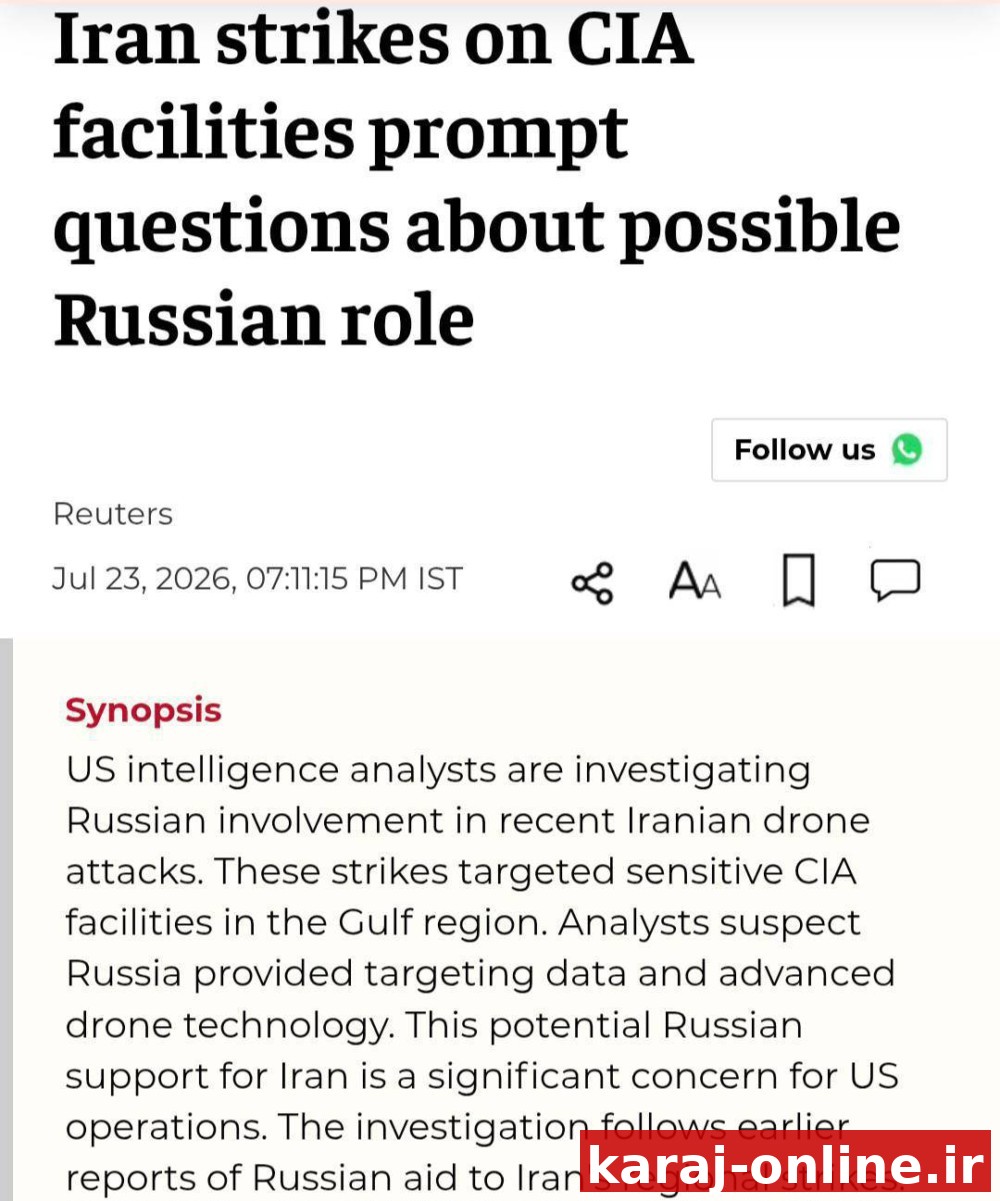Click the Follow us button label
1000x1201 pixels.
coord(804,450)
